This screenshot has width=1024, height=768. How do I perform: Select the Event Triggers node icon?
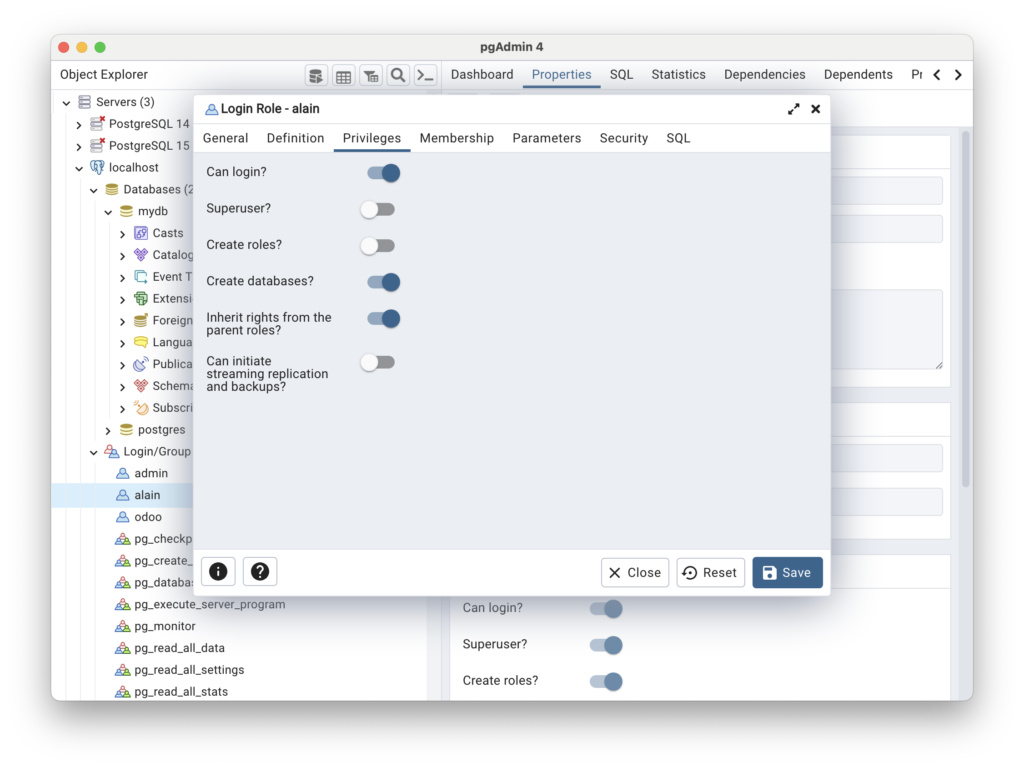tap(140, 277)
